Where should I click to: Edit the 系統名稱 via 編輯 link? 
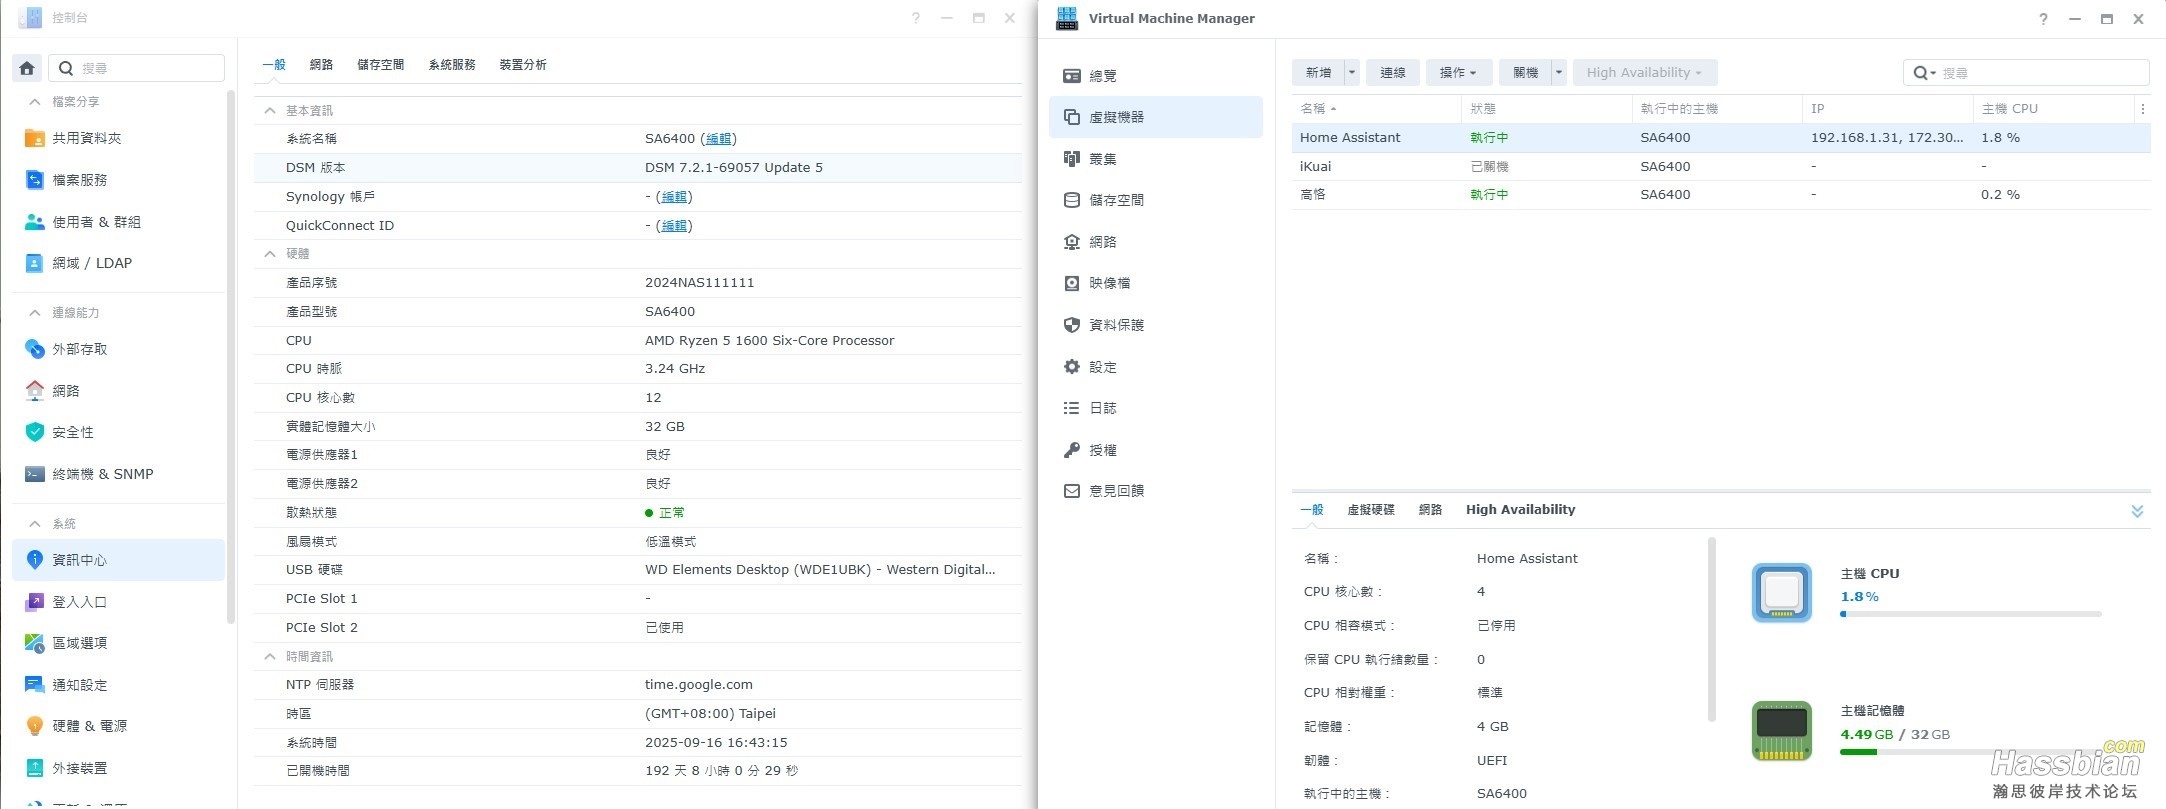(718, 139)
